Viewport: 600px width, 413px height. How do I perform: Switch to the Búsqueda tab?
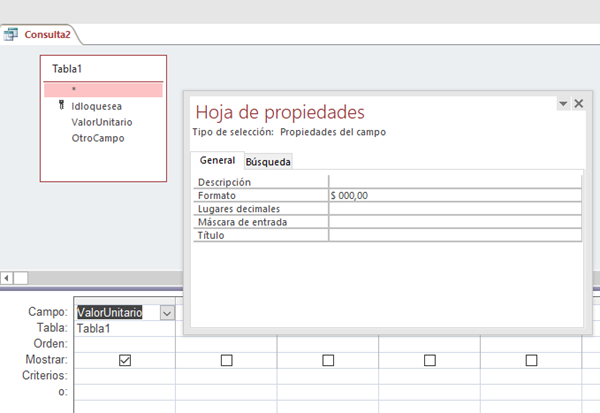pyautogui.click(x=268, y=161)
